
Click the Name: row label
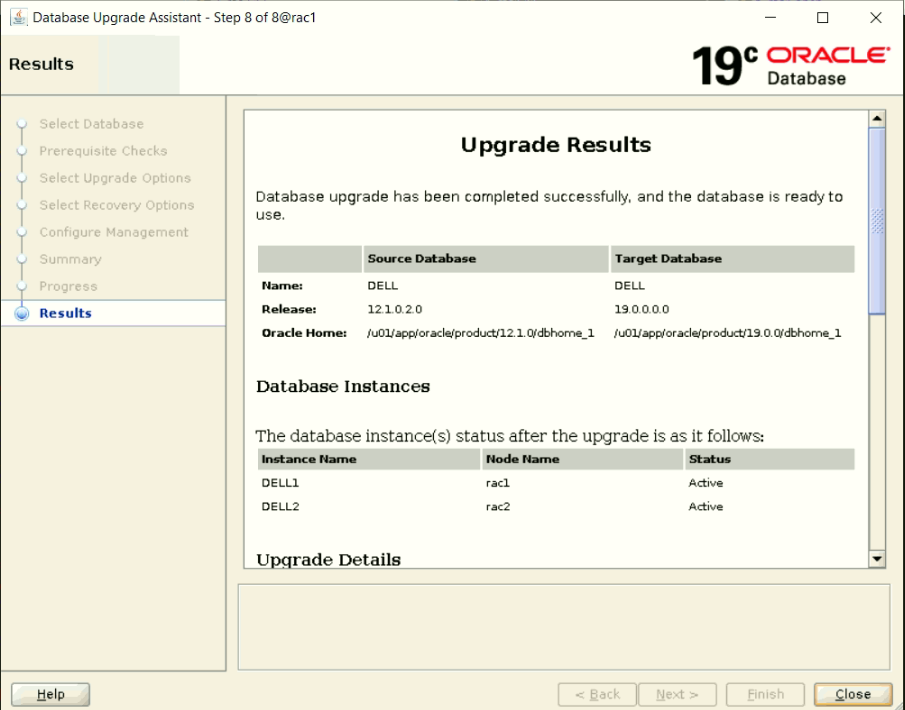click(x=282, y=286)
